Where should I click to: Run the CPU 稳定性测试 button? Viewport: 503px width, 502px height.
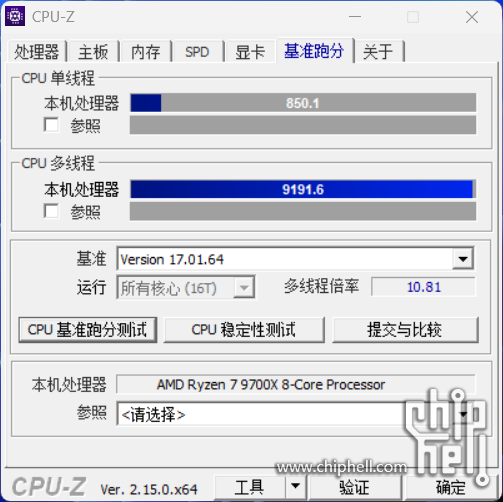pos(244,330)
